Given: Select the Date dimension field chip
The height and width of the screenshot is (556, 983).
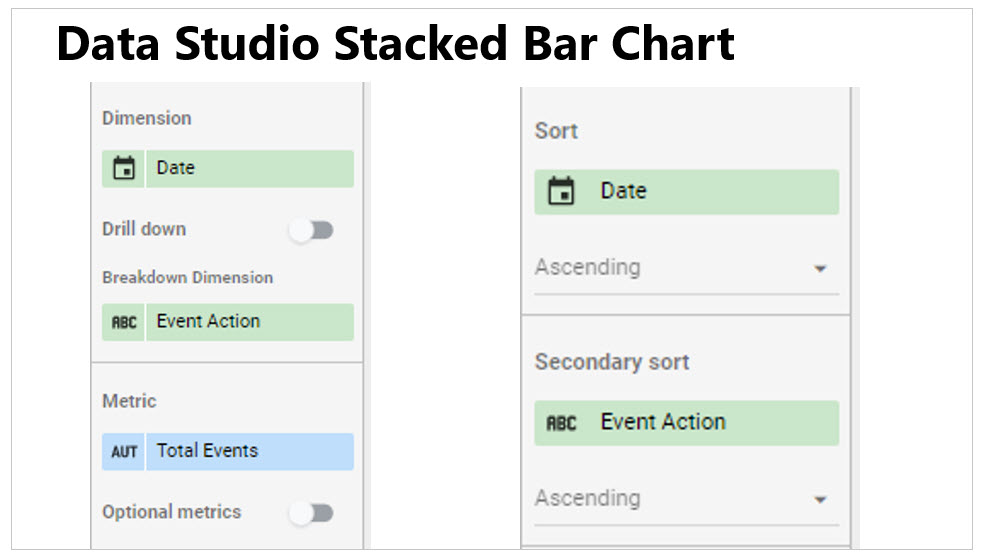Looking at the screenshot, I should (x=228, y=169).
